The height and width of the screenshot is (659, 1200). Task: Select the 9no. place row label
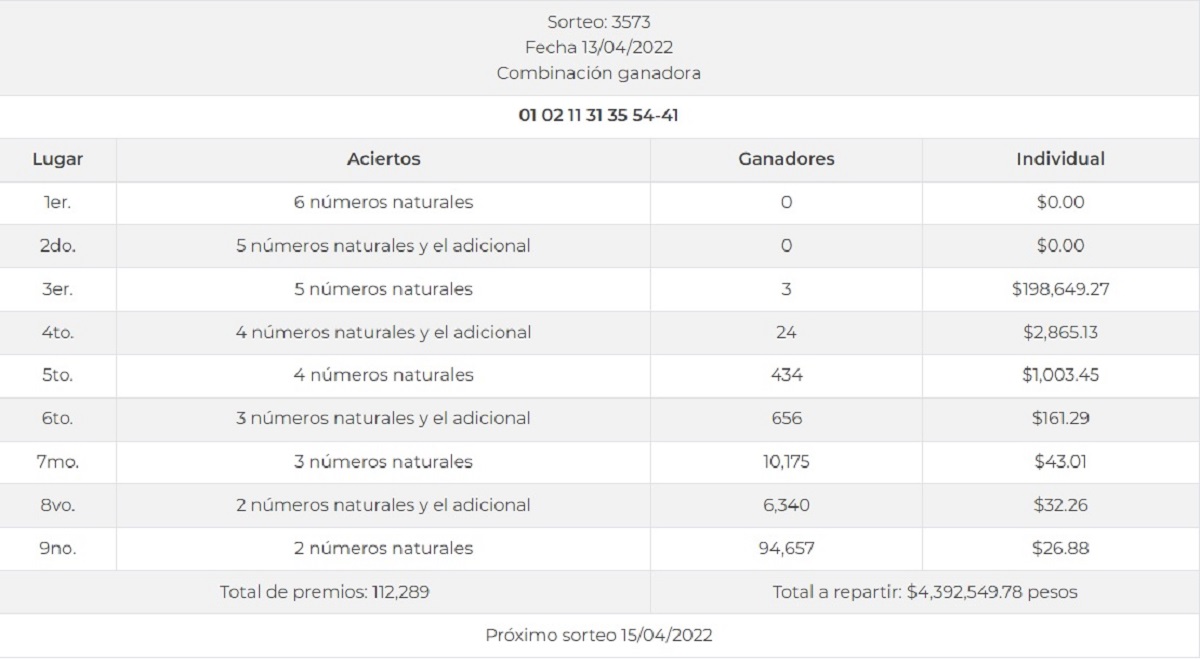point(58,548)
